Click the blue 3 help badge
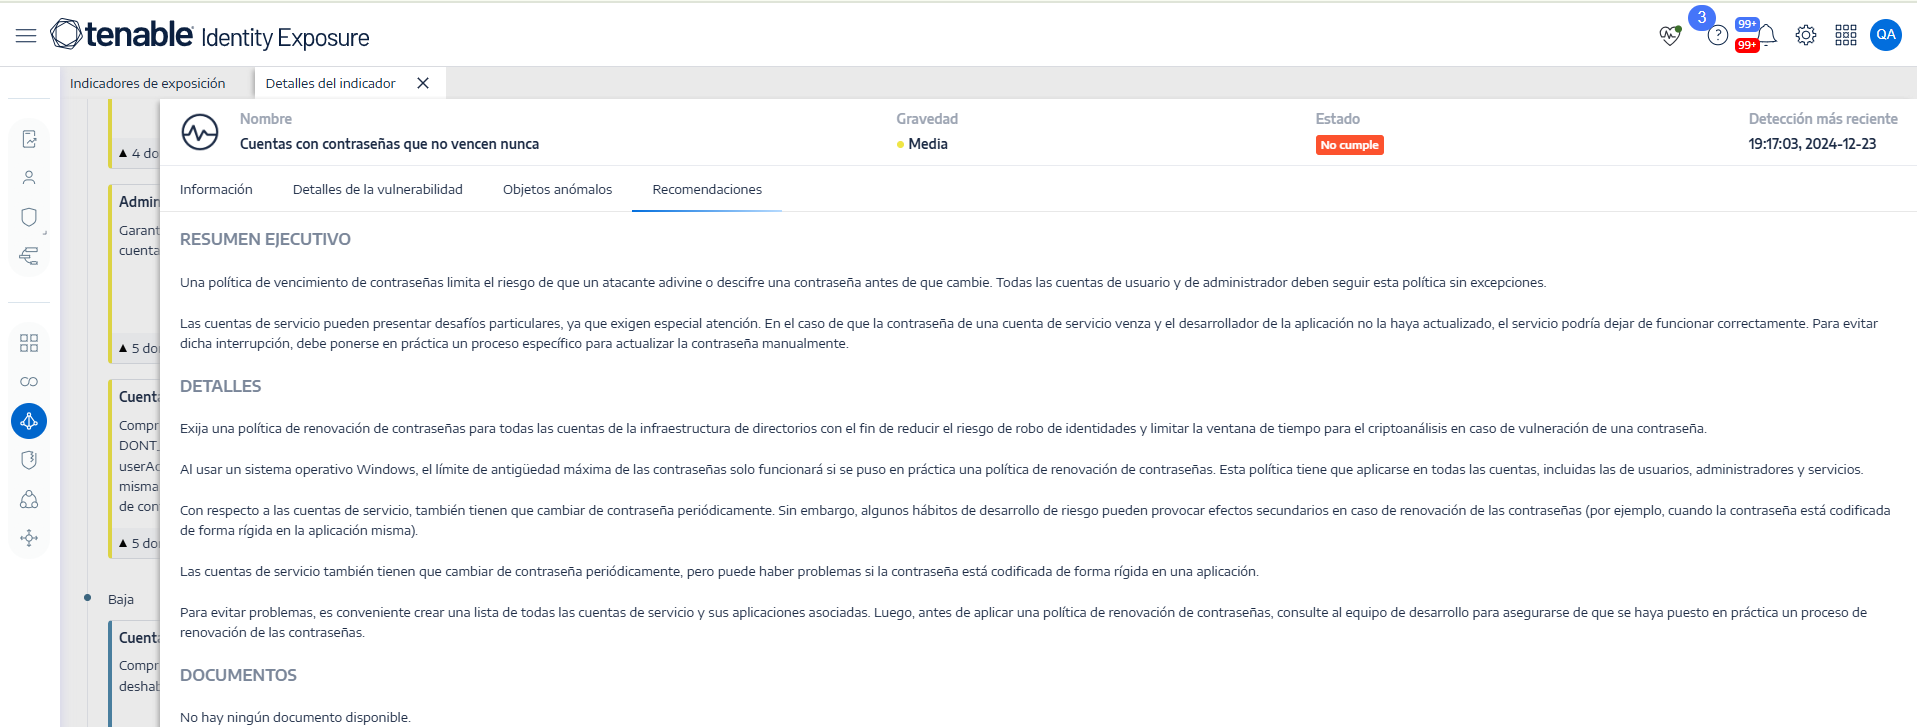Image resolution: width=1917 pixels, height=727 pixels. click(1701, 18)
